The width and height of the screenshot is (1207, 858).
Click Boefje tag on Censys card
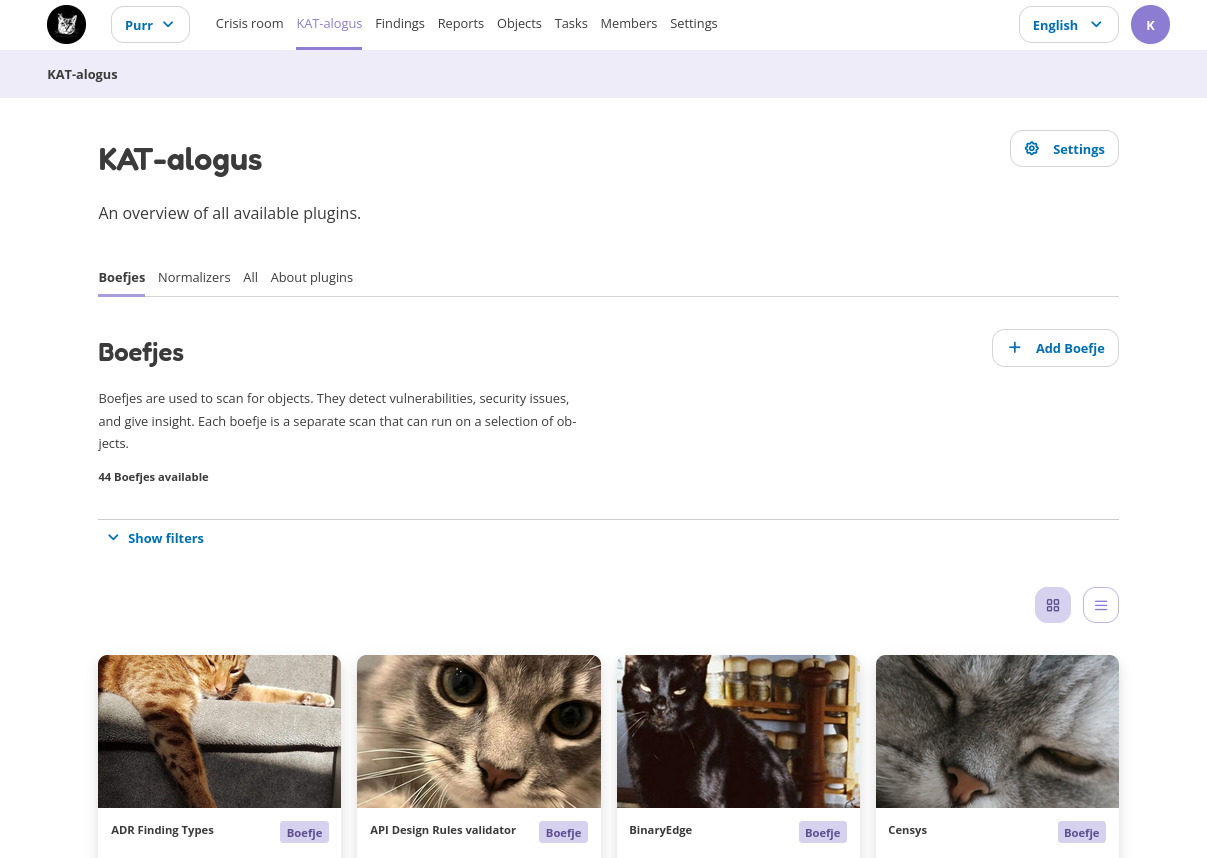tap(1082, 832)
